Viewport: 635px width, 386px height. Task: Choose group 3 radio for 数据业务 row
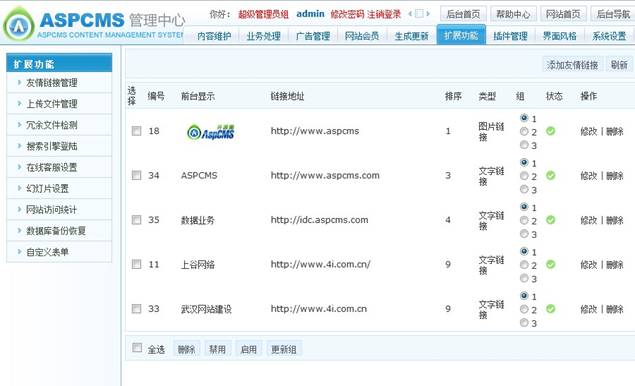tap(524, 234)
